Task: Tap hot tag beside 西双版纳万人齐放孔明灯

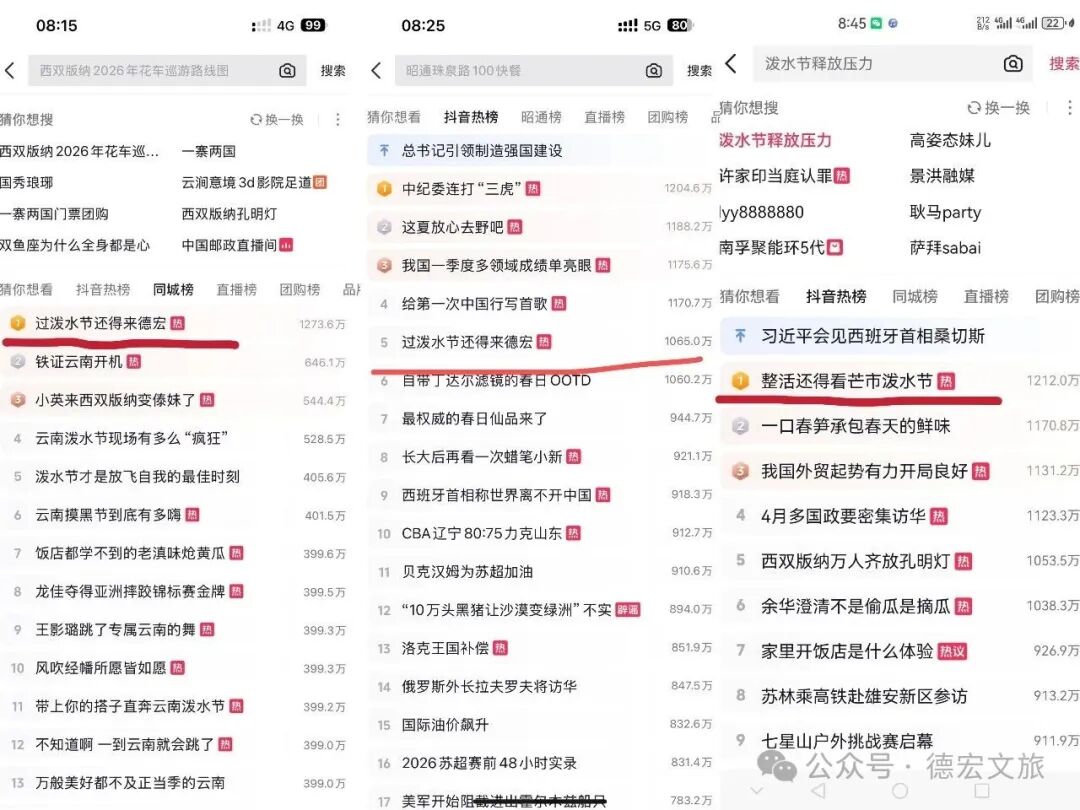Action: (963, 561)
